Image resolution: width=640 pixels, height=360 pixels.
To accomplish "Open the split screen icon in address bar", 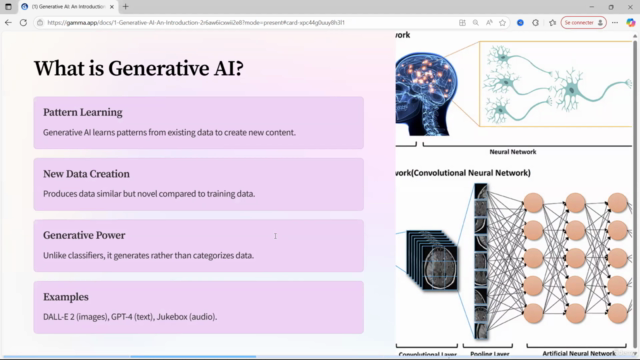I will pyautogui.click(x=462, y=22).
